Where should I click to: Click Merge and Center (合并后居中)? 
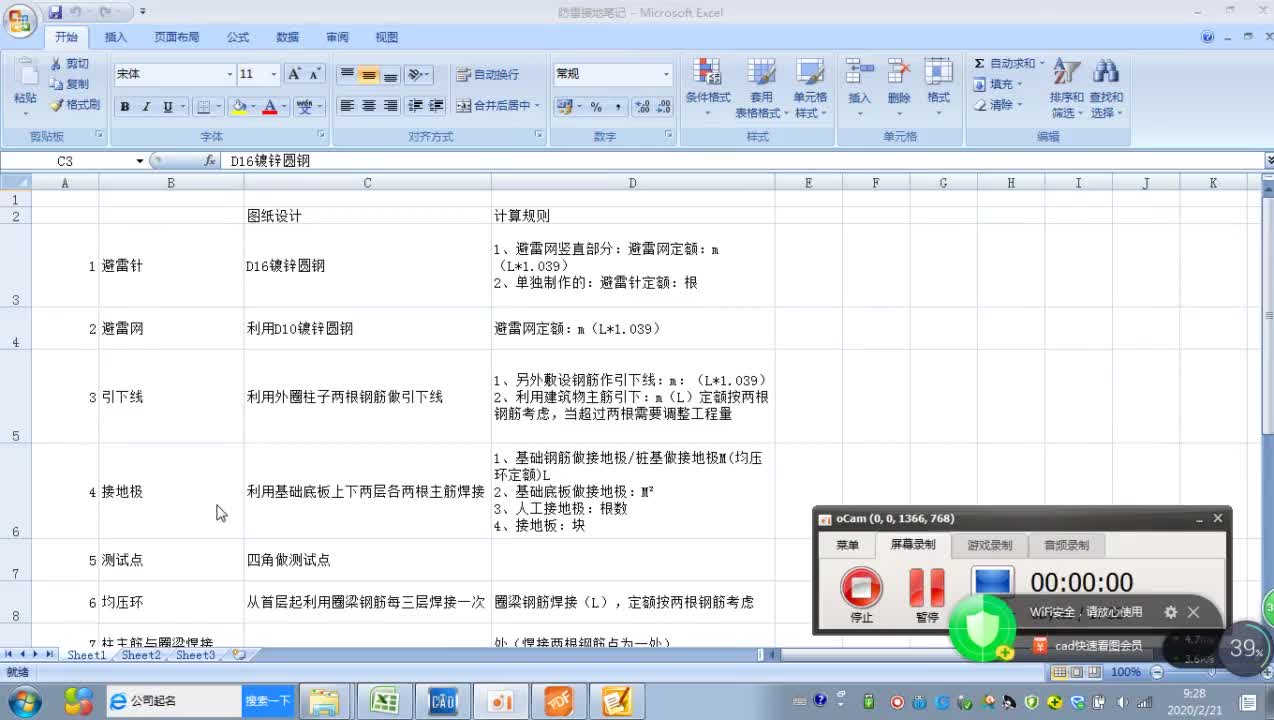coord(498,106)
